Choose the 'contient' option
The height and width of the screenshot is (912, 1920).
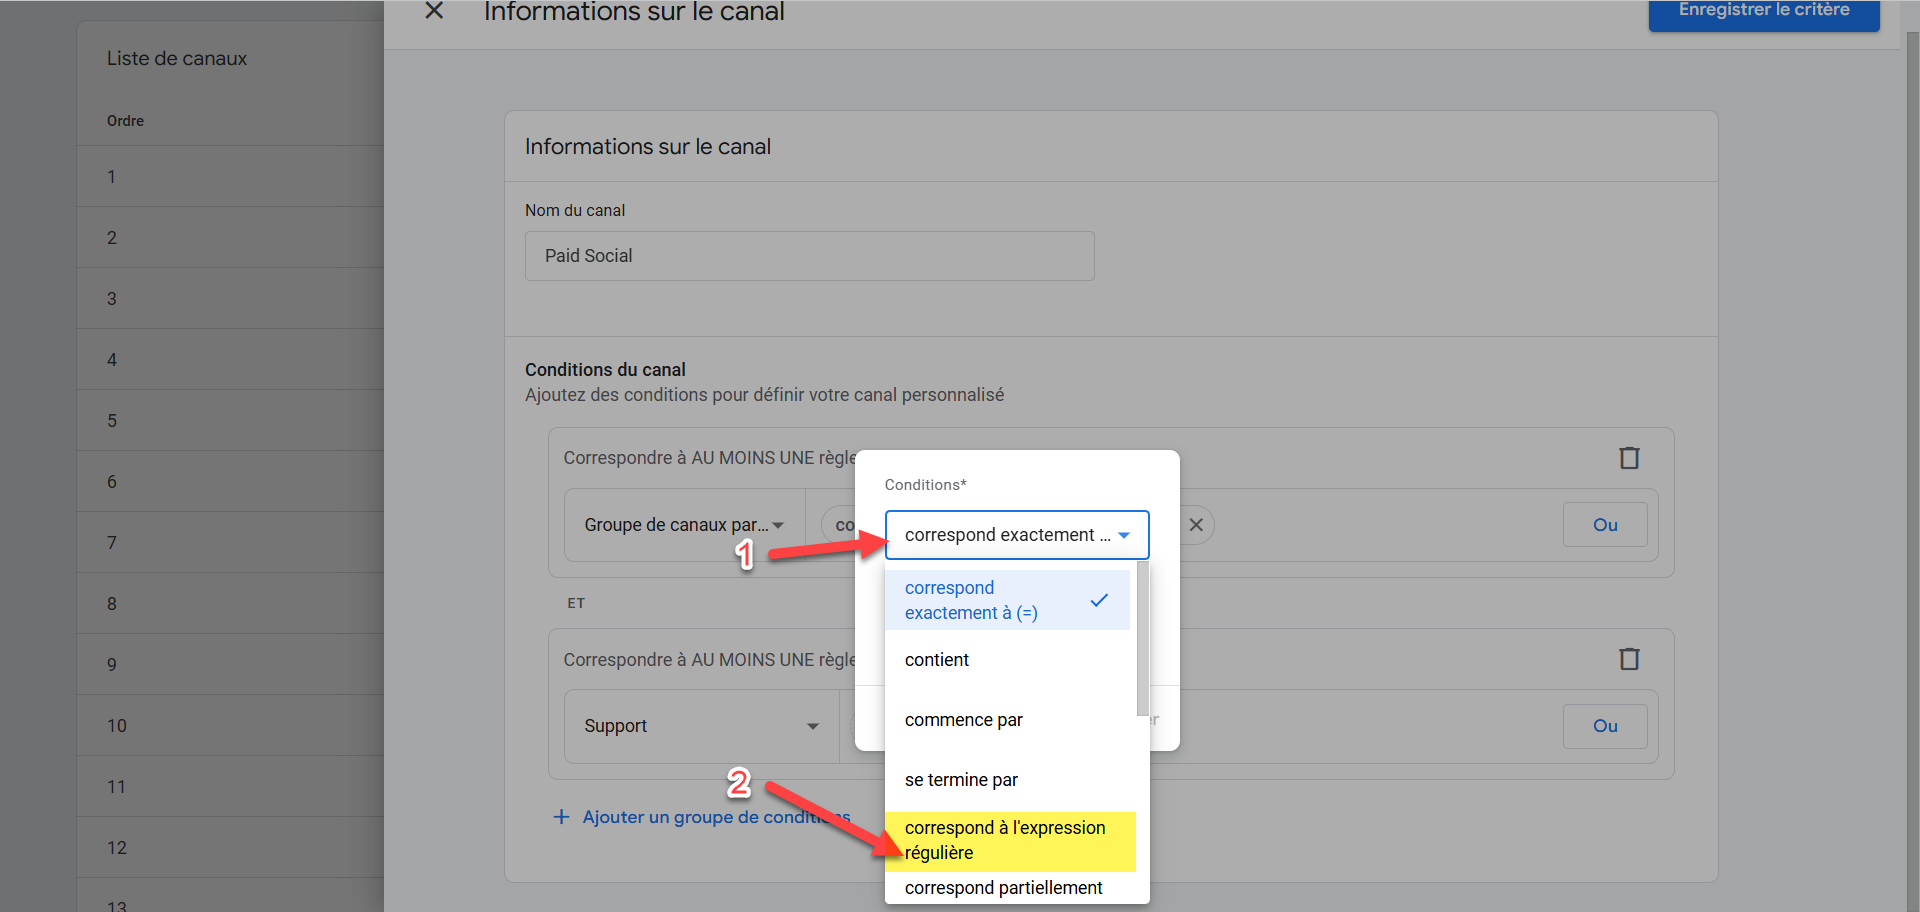(x=937, y=660)
